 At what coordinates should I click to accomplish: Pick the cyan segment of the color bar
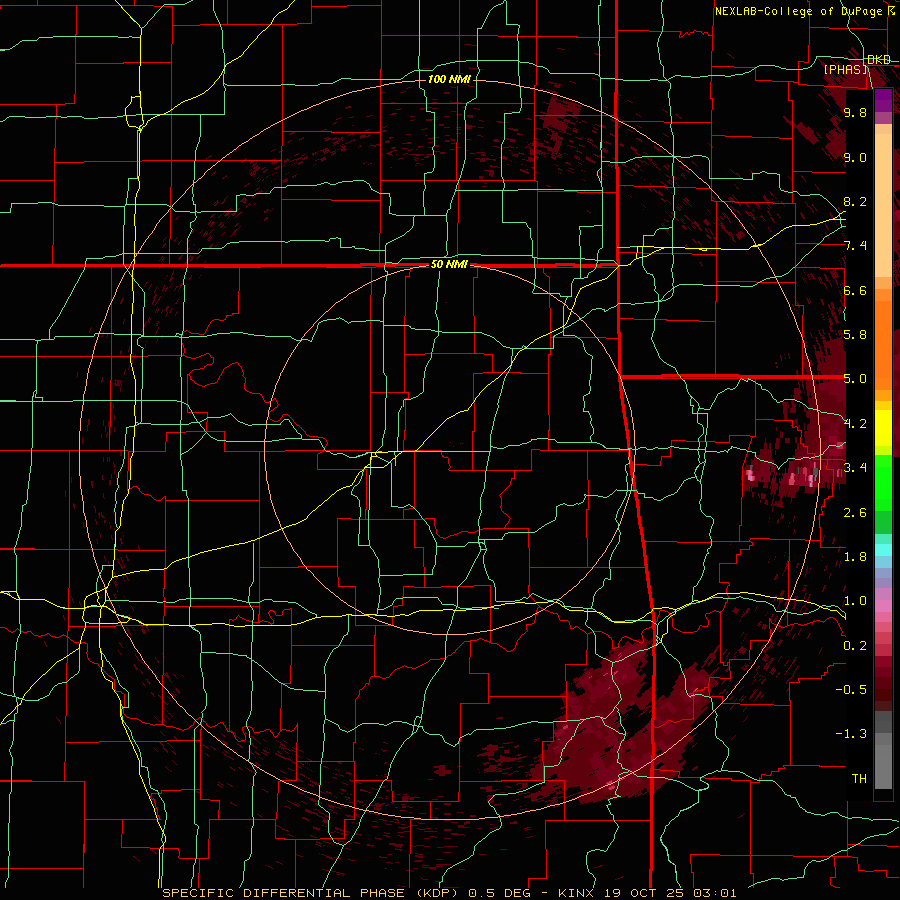coord(883,550)
